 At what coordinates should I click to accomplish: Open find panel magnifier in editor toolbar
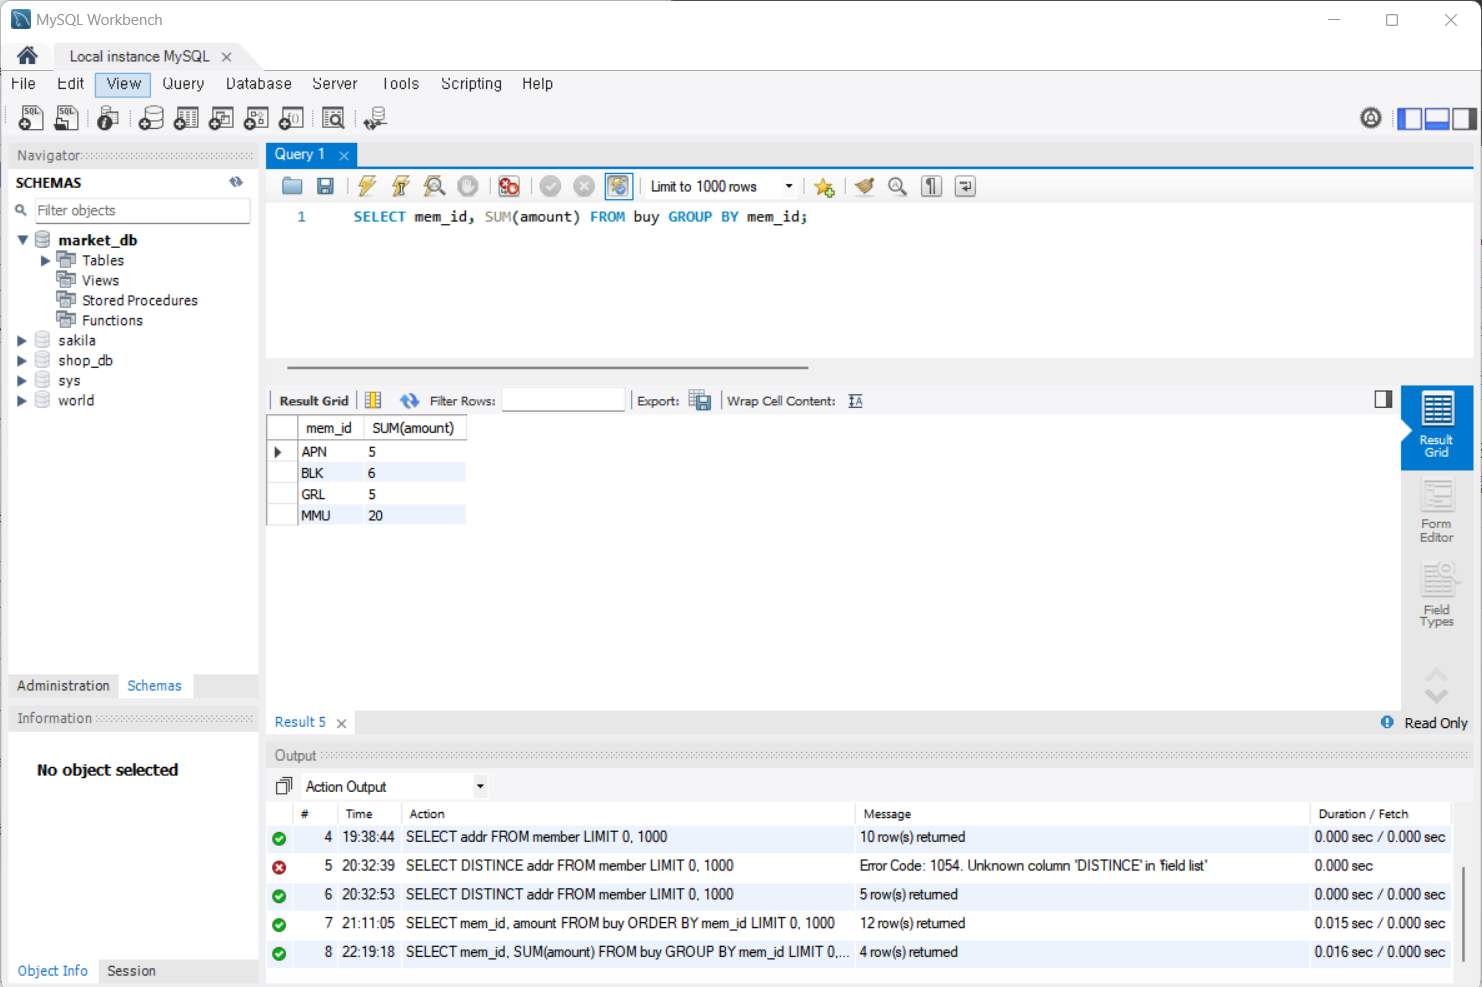(898, 186)
